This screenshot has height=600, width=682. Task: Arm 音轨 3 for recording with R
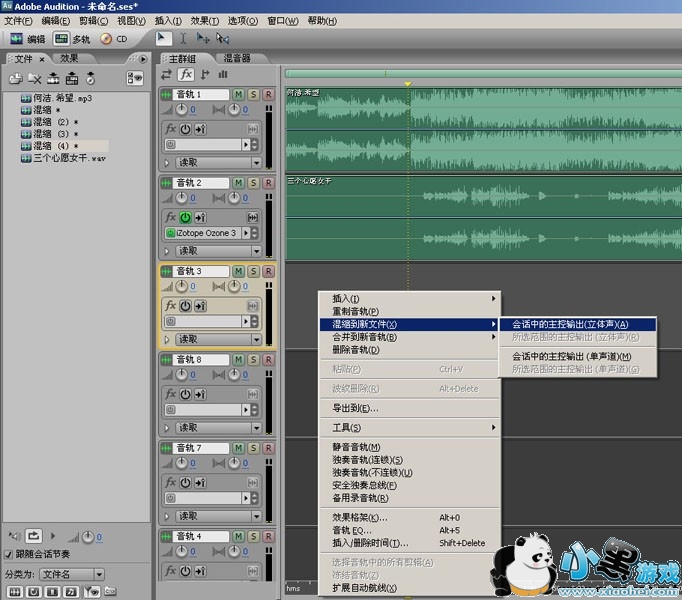coord(268,271)
